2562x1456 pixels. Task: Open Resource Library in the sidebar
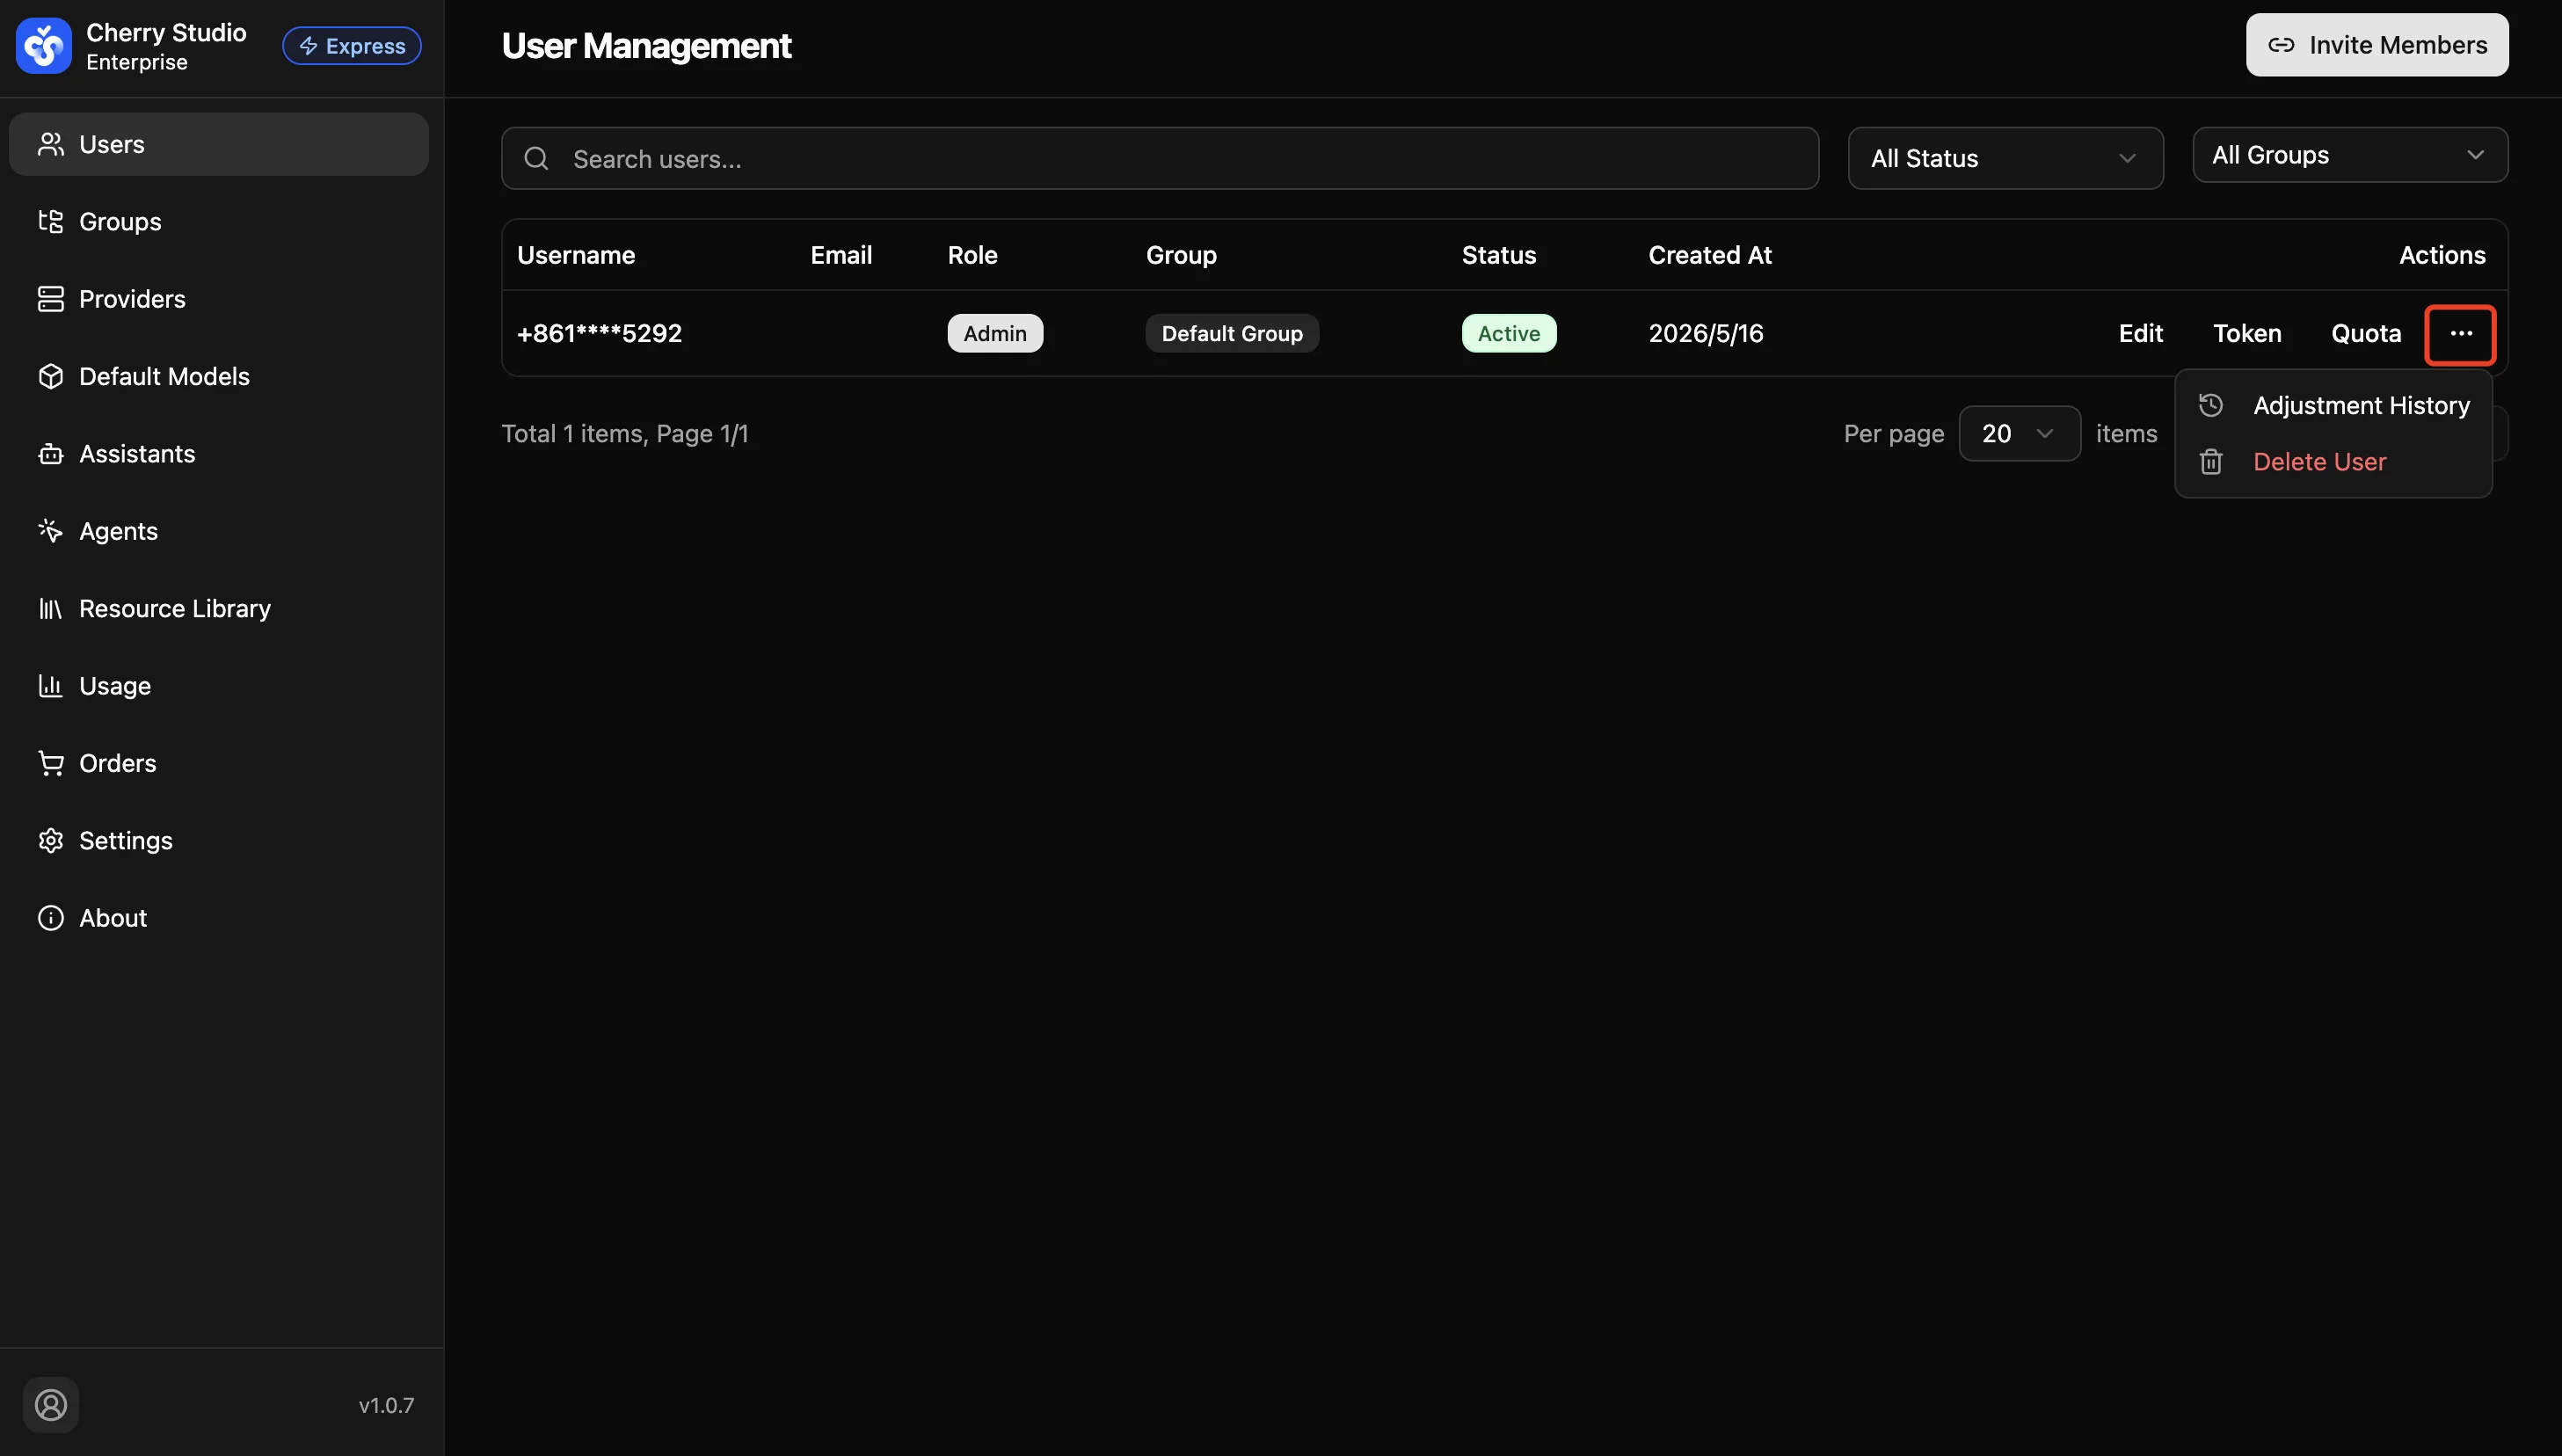218,608
